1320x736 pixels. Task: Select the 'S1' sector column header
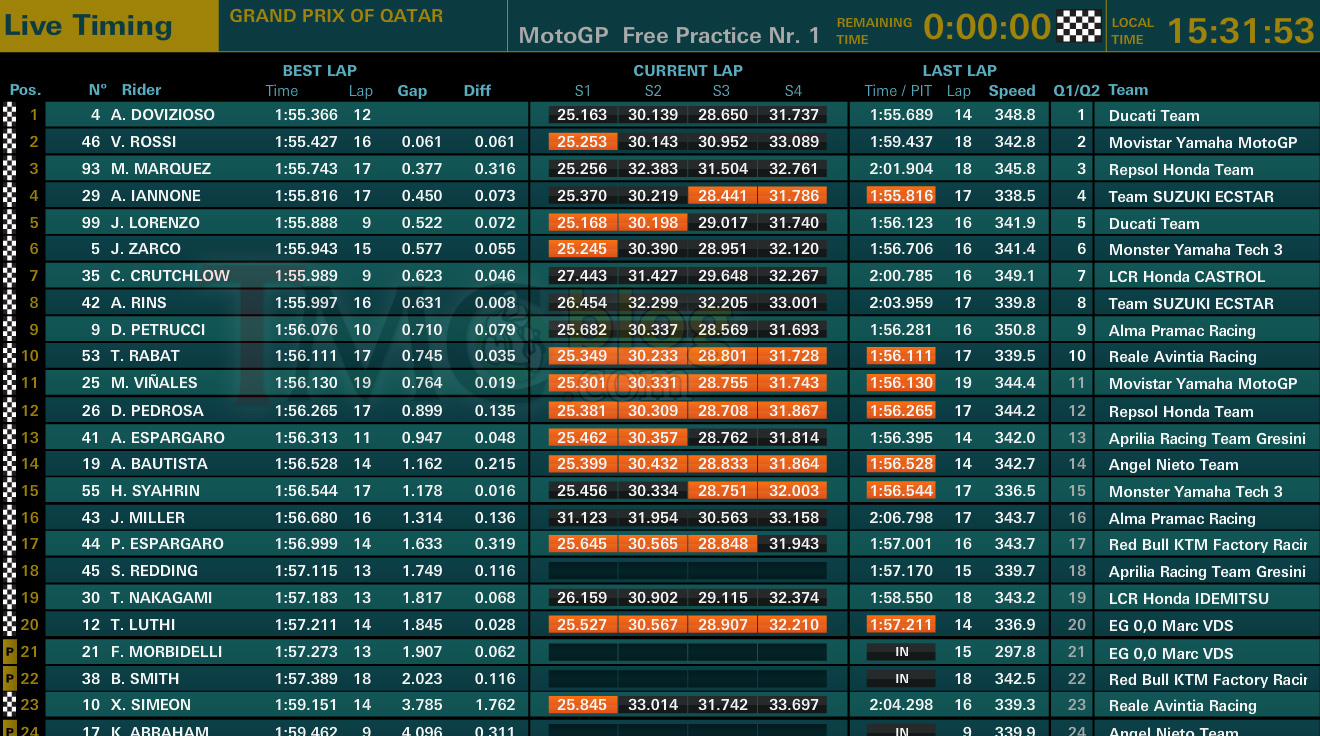click(x=583, y=90)
